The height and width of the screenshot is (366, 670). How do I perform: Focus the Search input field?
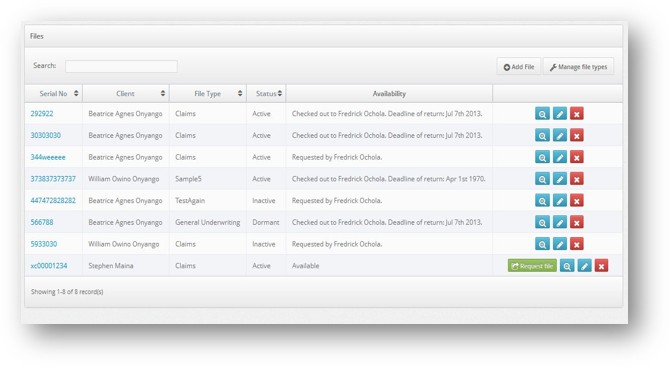coord(121,66)
